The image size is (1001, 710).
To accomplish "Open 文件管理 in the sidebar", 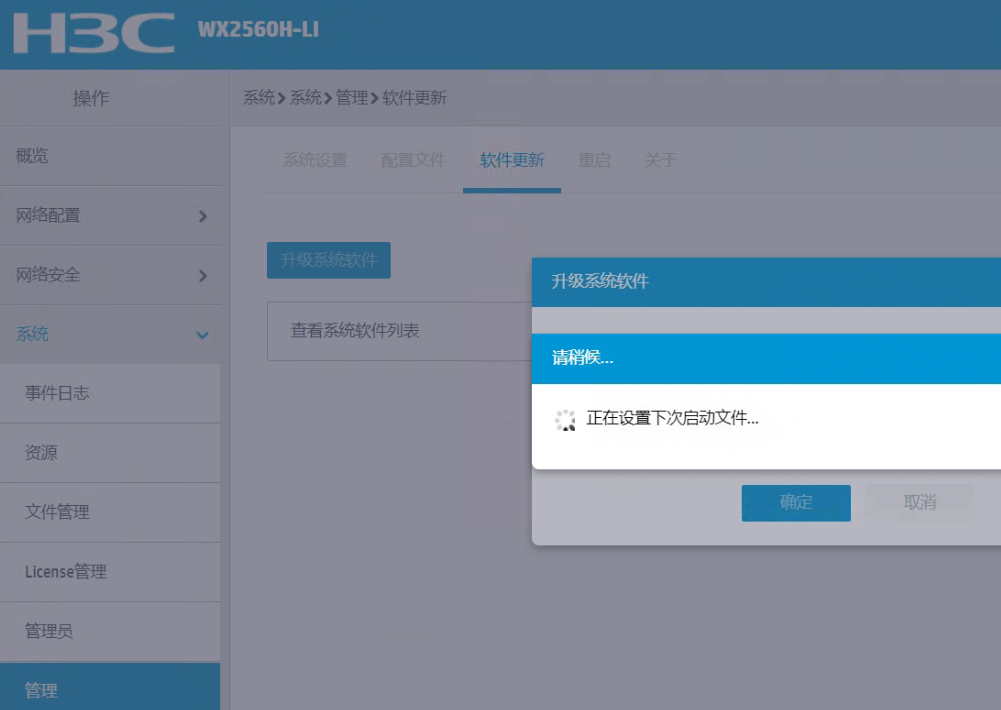I will click(x=110, y=512).
